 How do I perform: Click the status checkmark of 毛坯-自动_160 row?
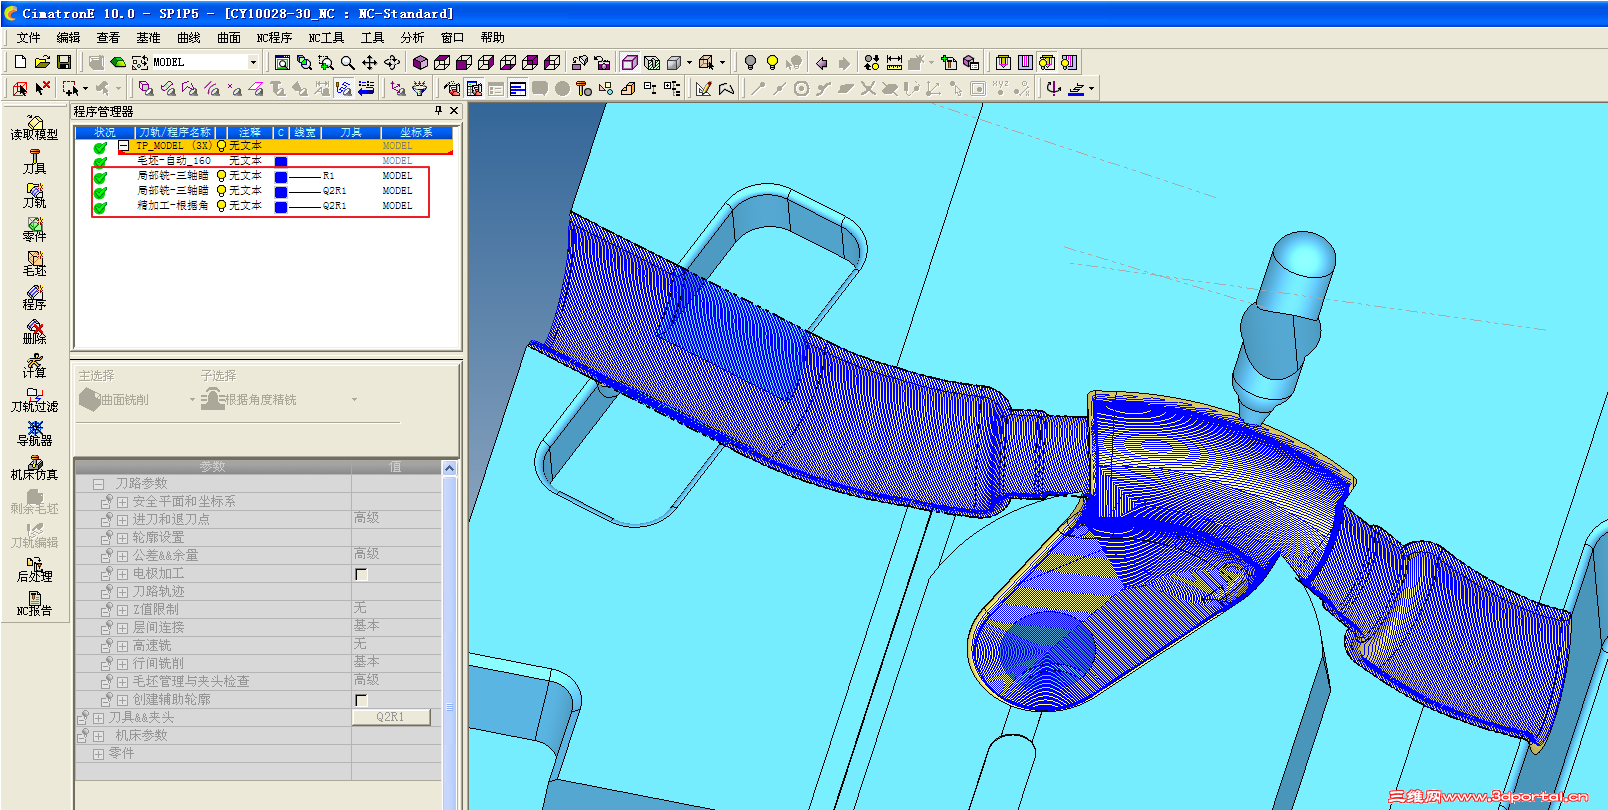(100, 161)
